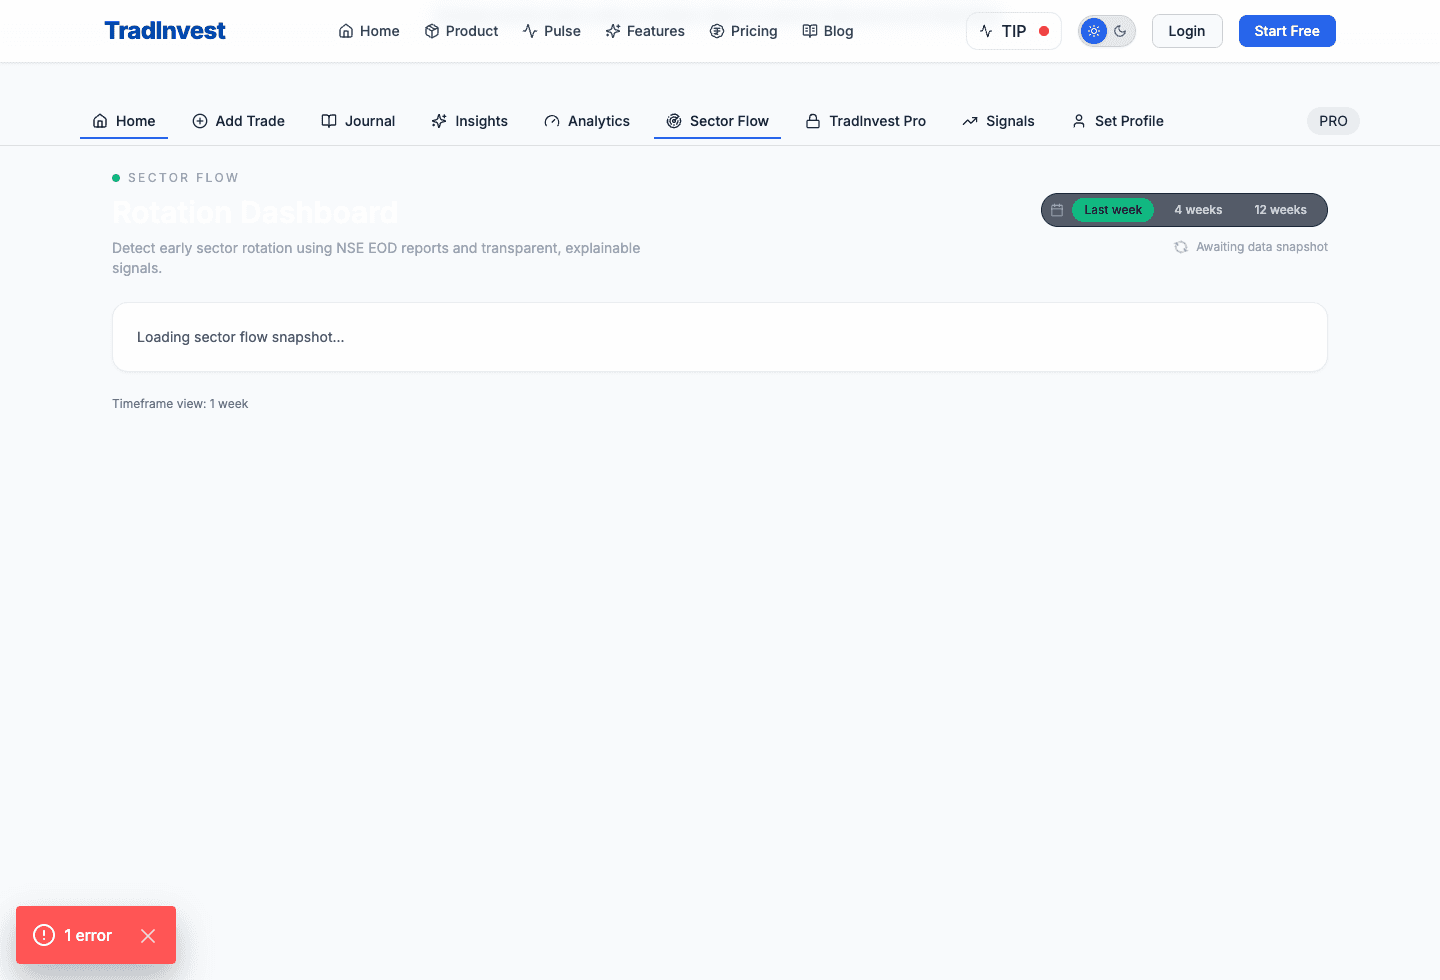This screenshot has width=1440, height=980.
Task: Open the Pricing menu item
Action: click(x=744, y=31)
